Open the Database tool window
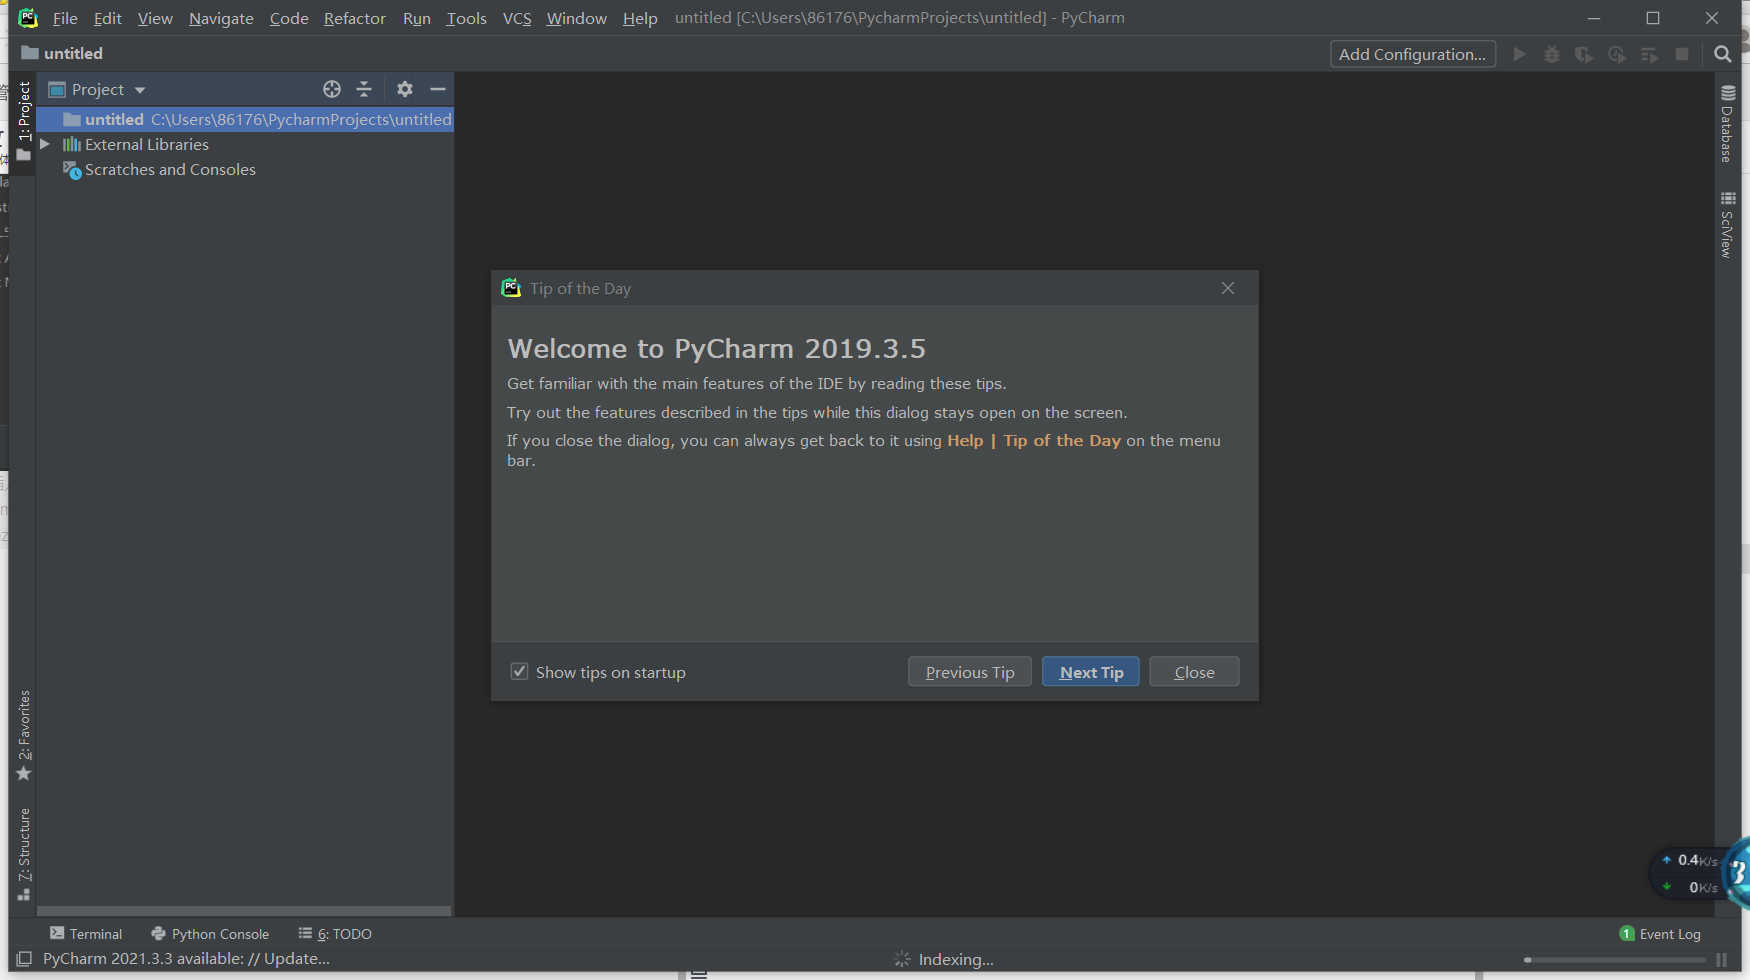1750x980 pixels. 1727,124
